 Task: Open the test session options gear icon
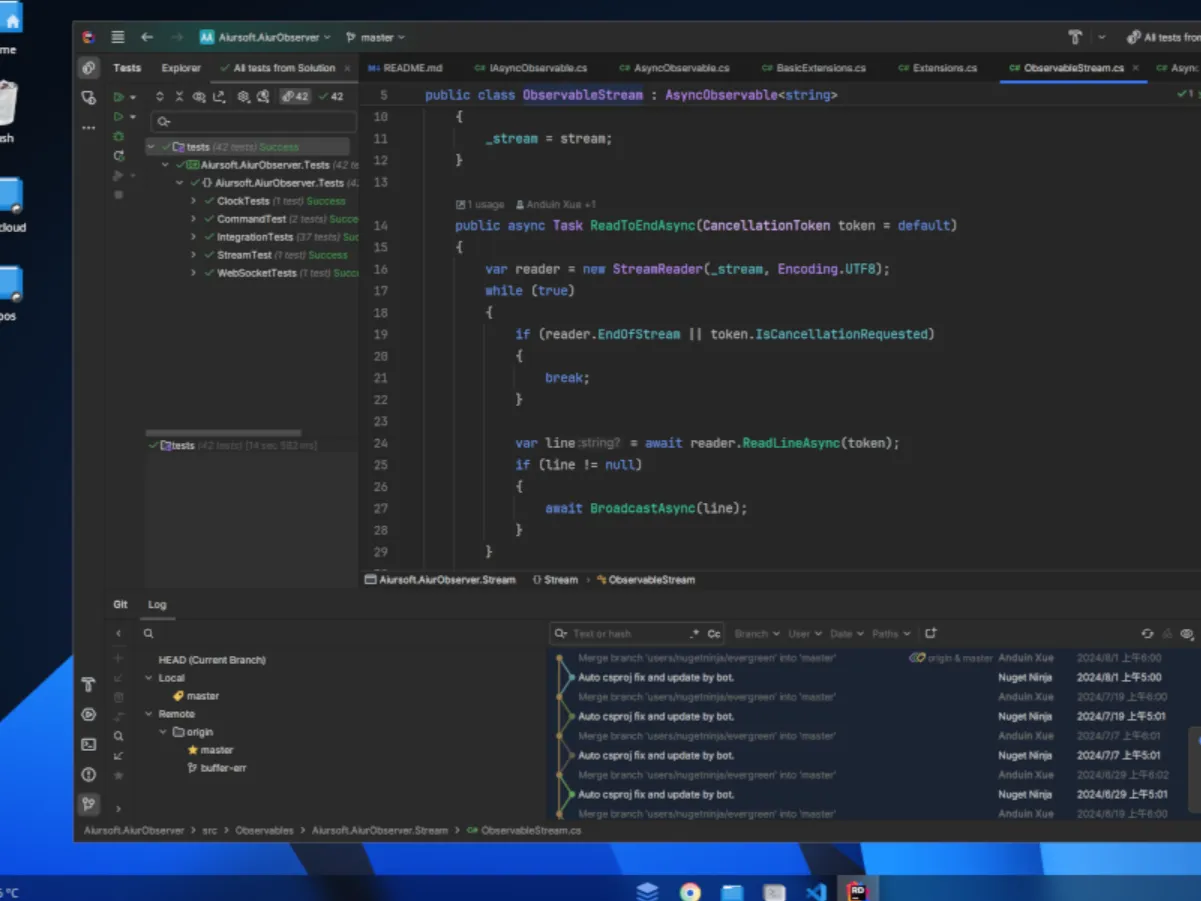click(x=244, y=97)
